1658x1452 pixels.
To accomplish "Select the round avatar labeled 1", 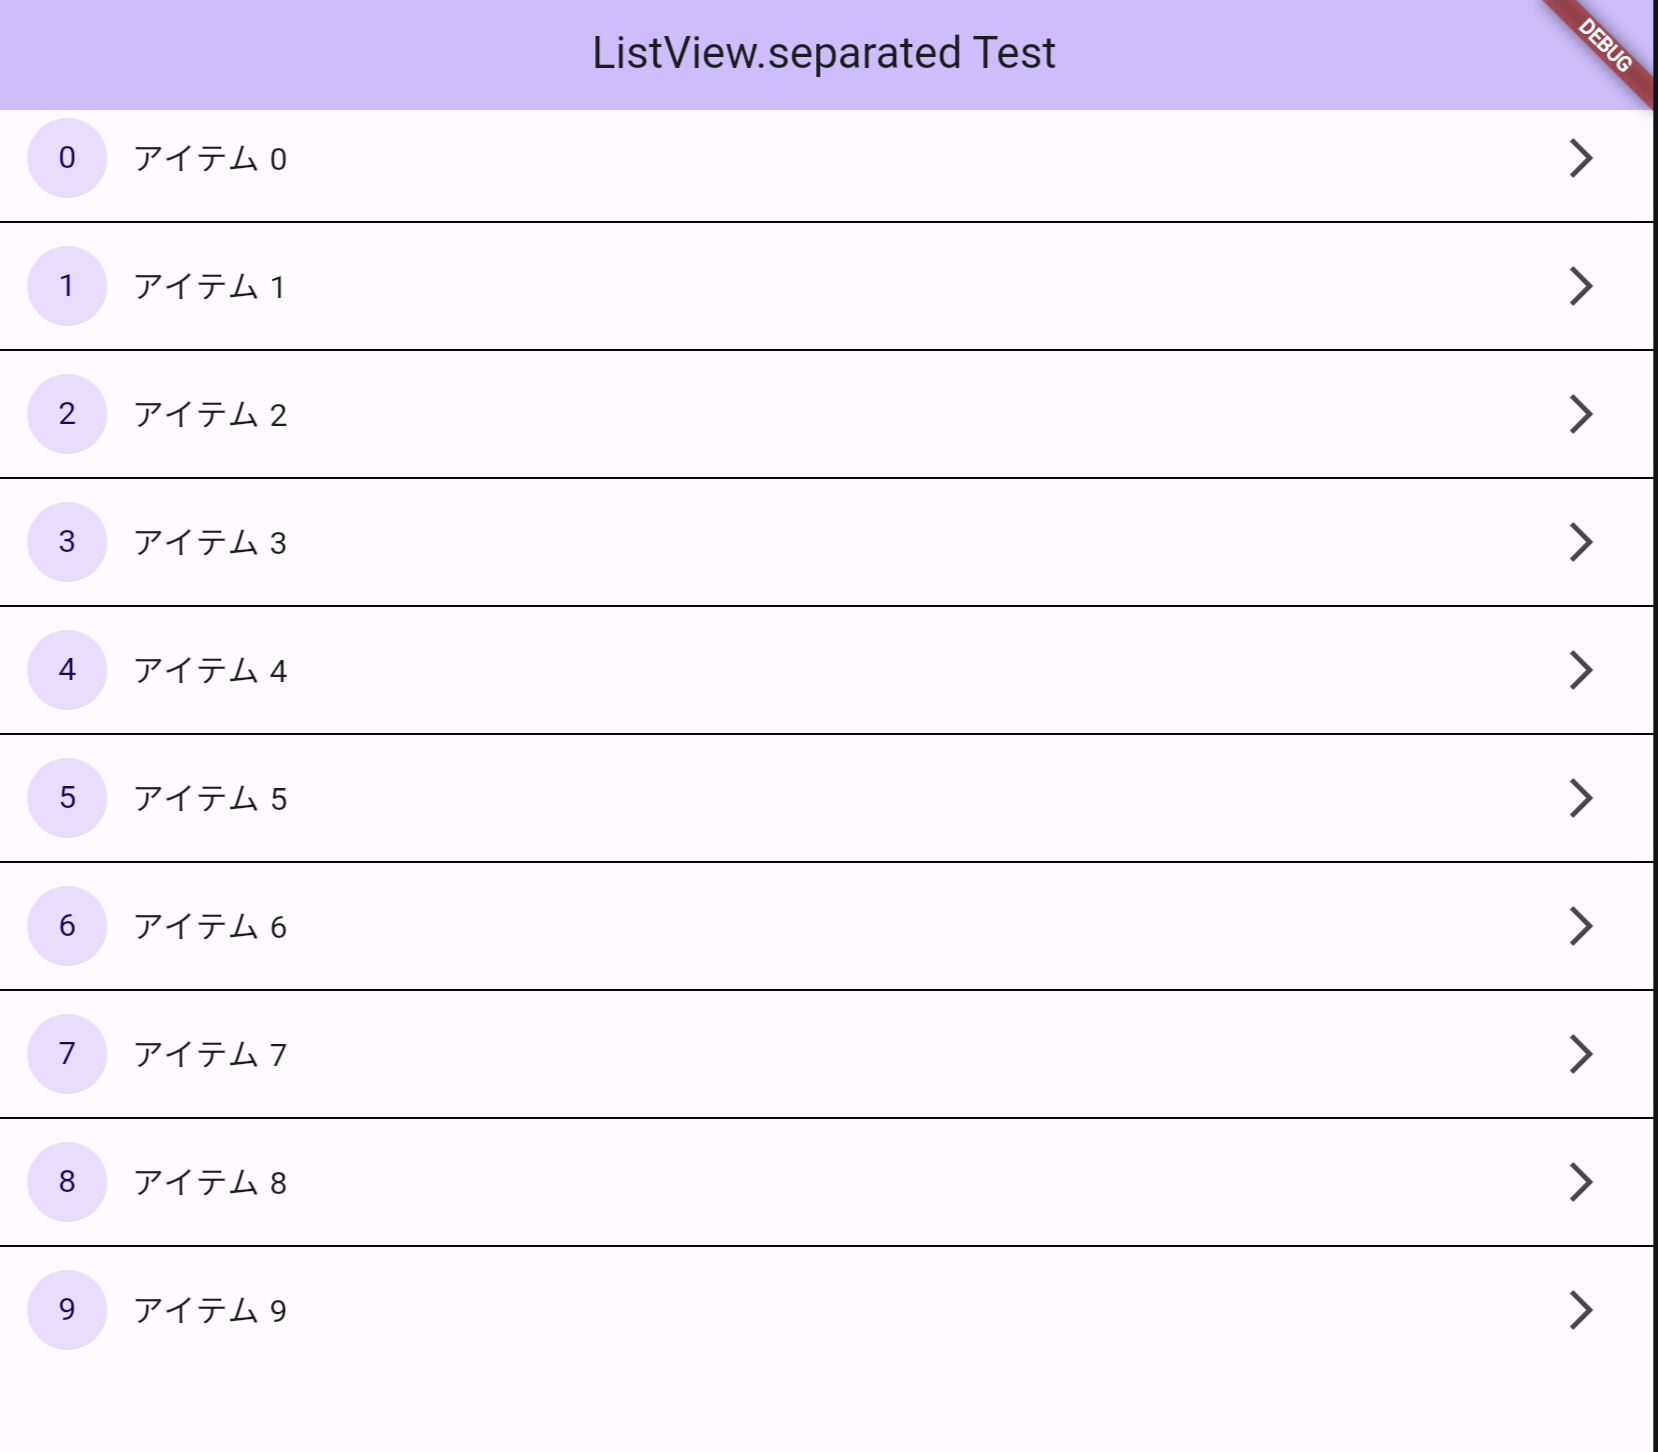I will pyautogui.click(x=67, y=286).
